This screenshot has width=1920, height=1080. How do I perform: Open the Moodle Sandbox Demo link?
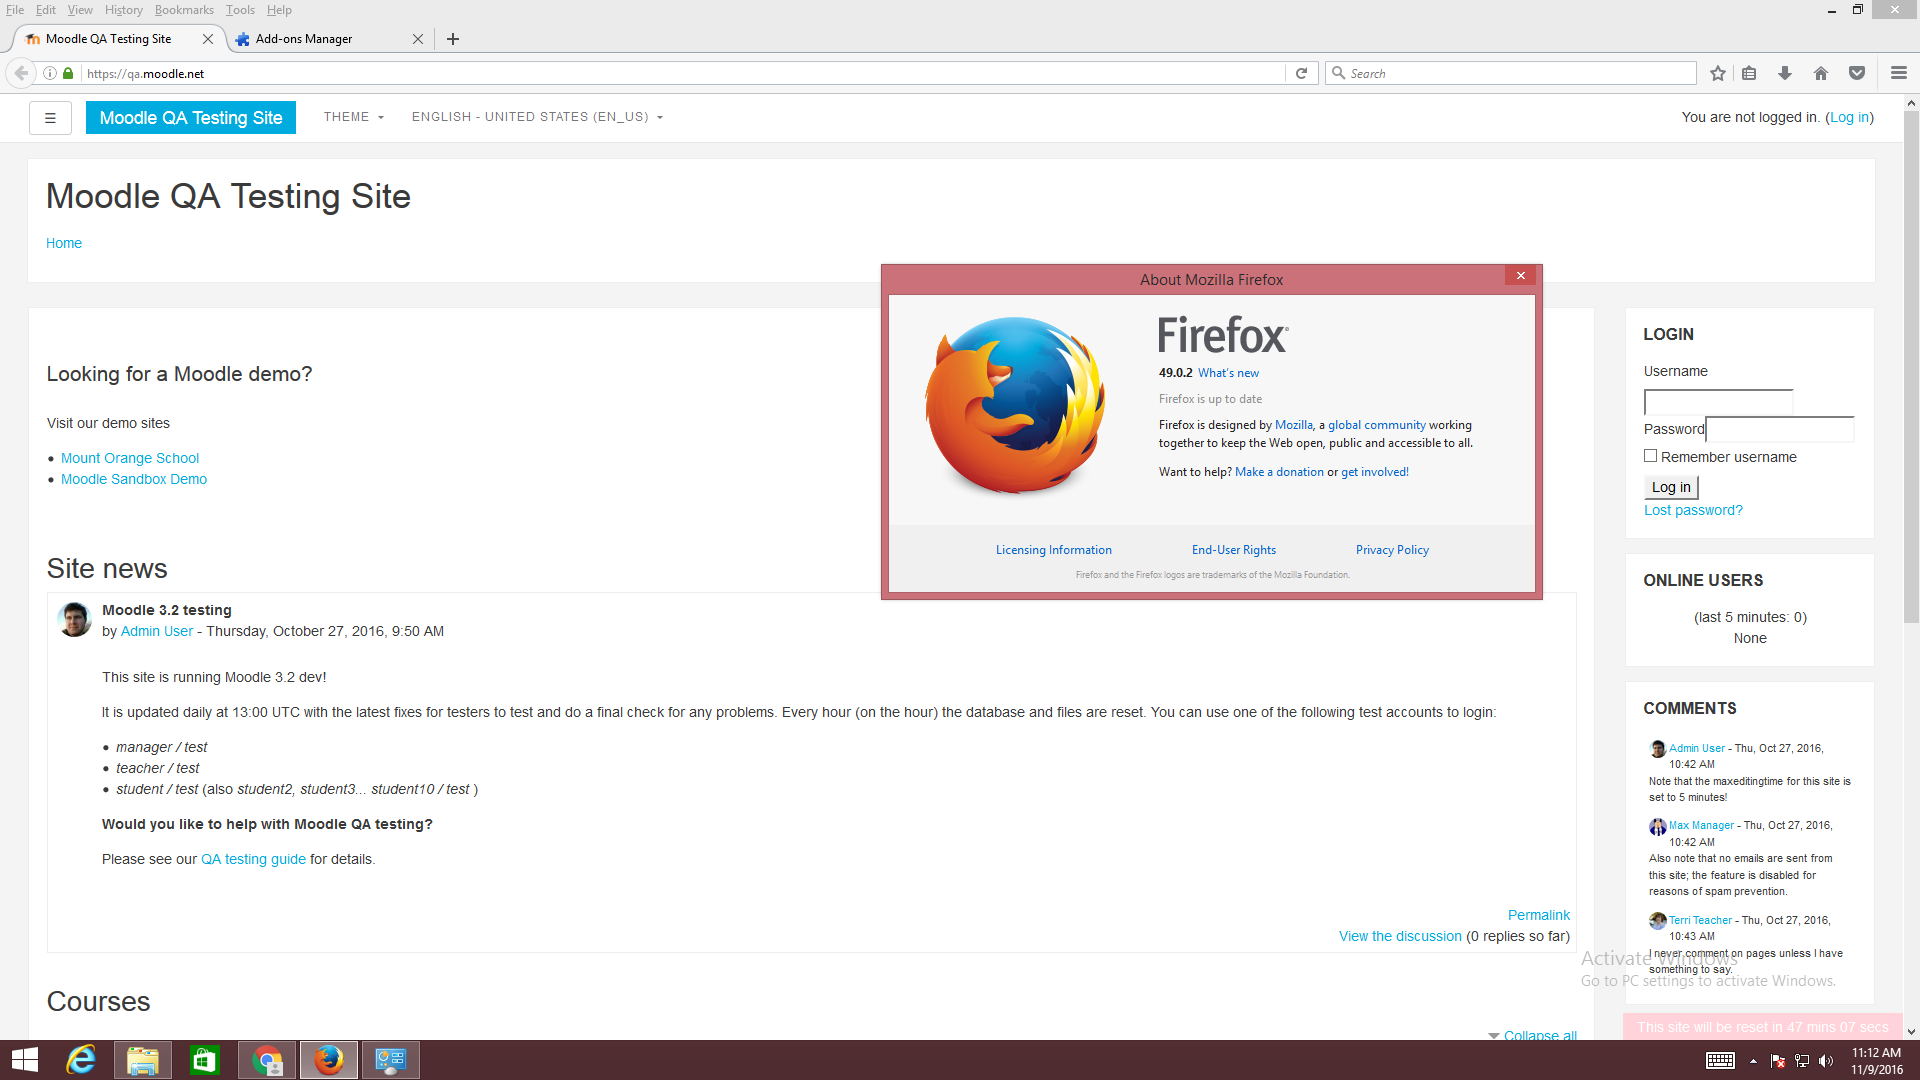134,479
